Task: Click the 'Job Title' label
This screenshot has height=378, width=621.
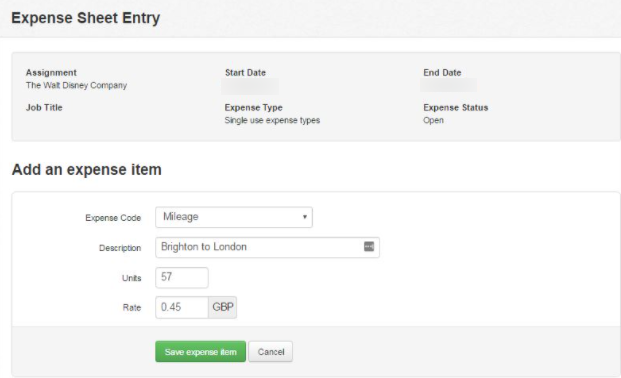Action: [44, 107]
